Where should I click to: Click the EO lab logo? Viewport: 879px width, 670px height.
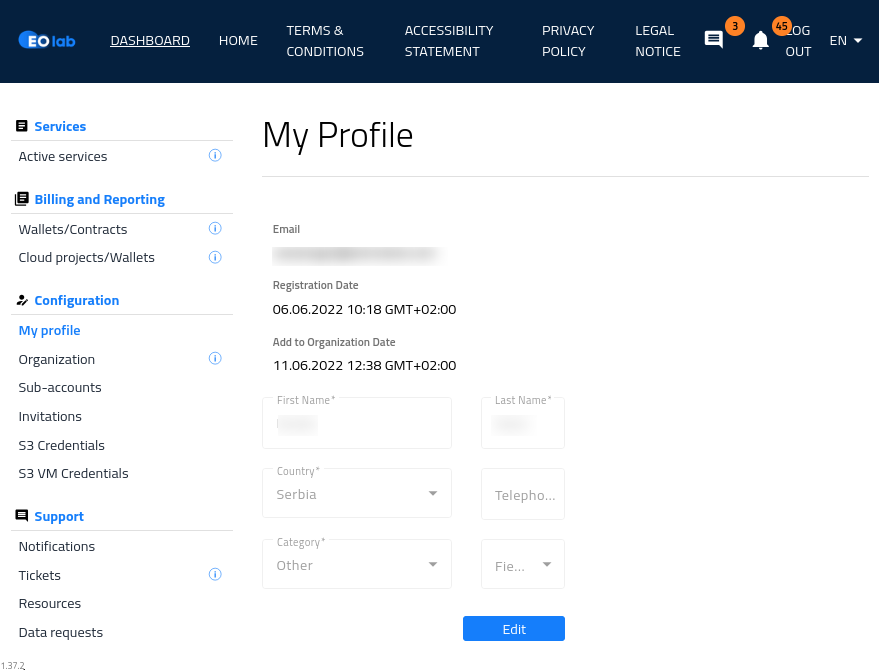coord(47,41)
